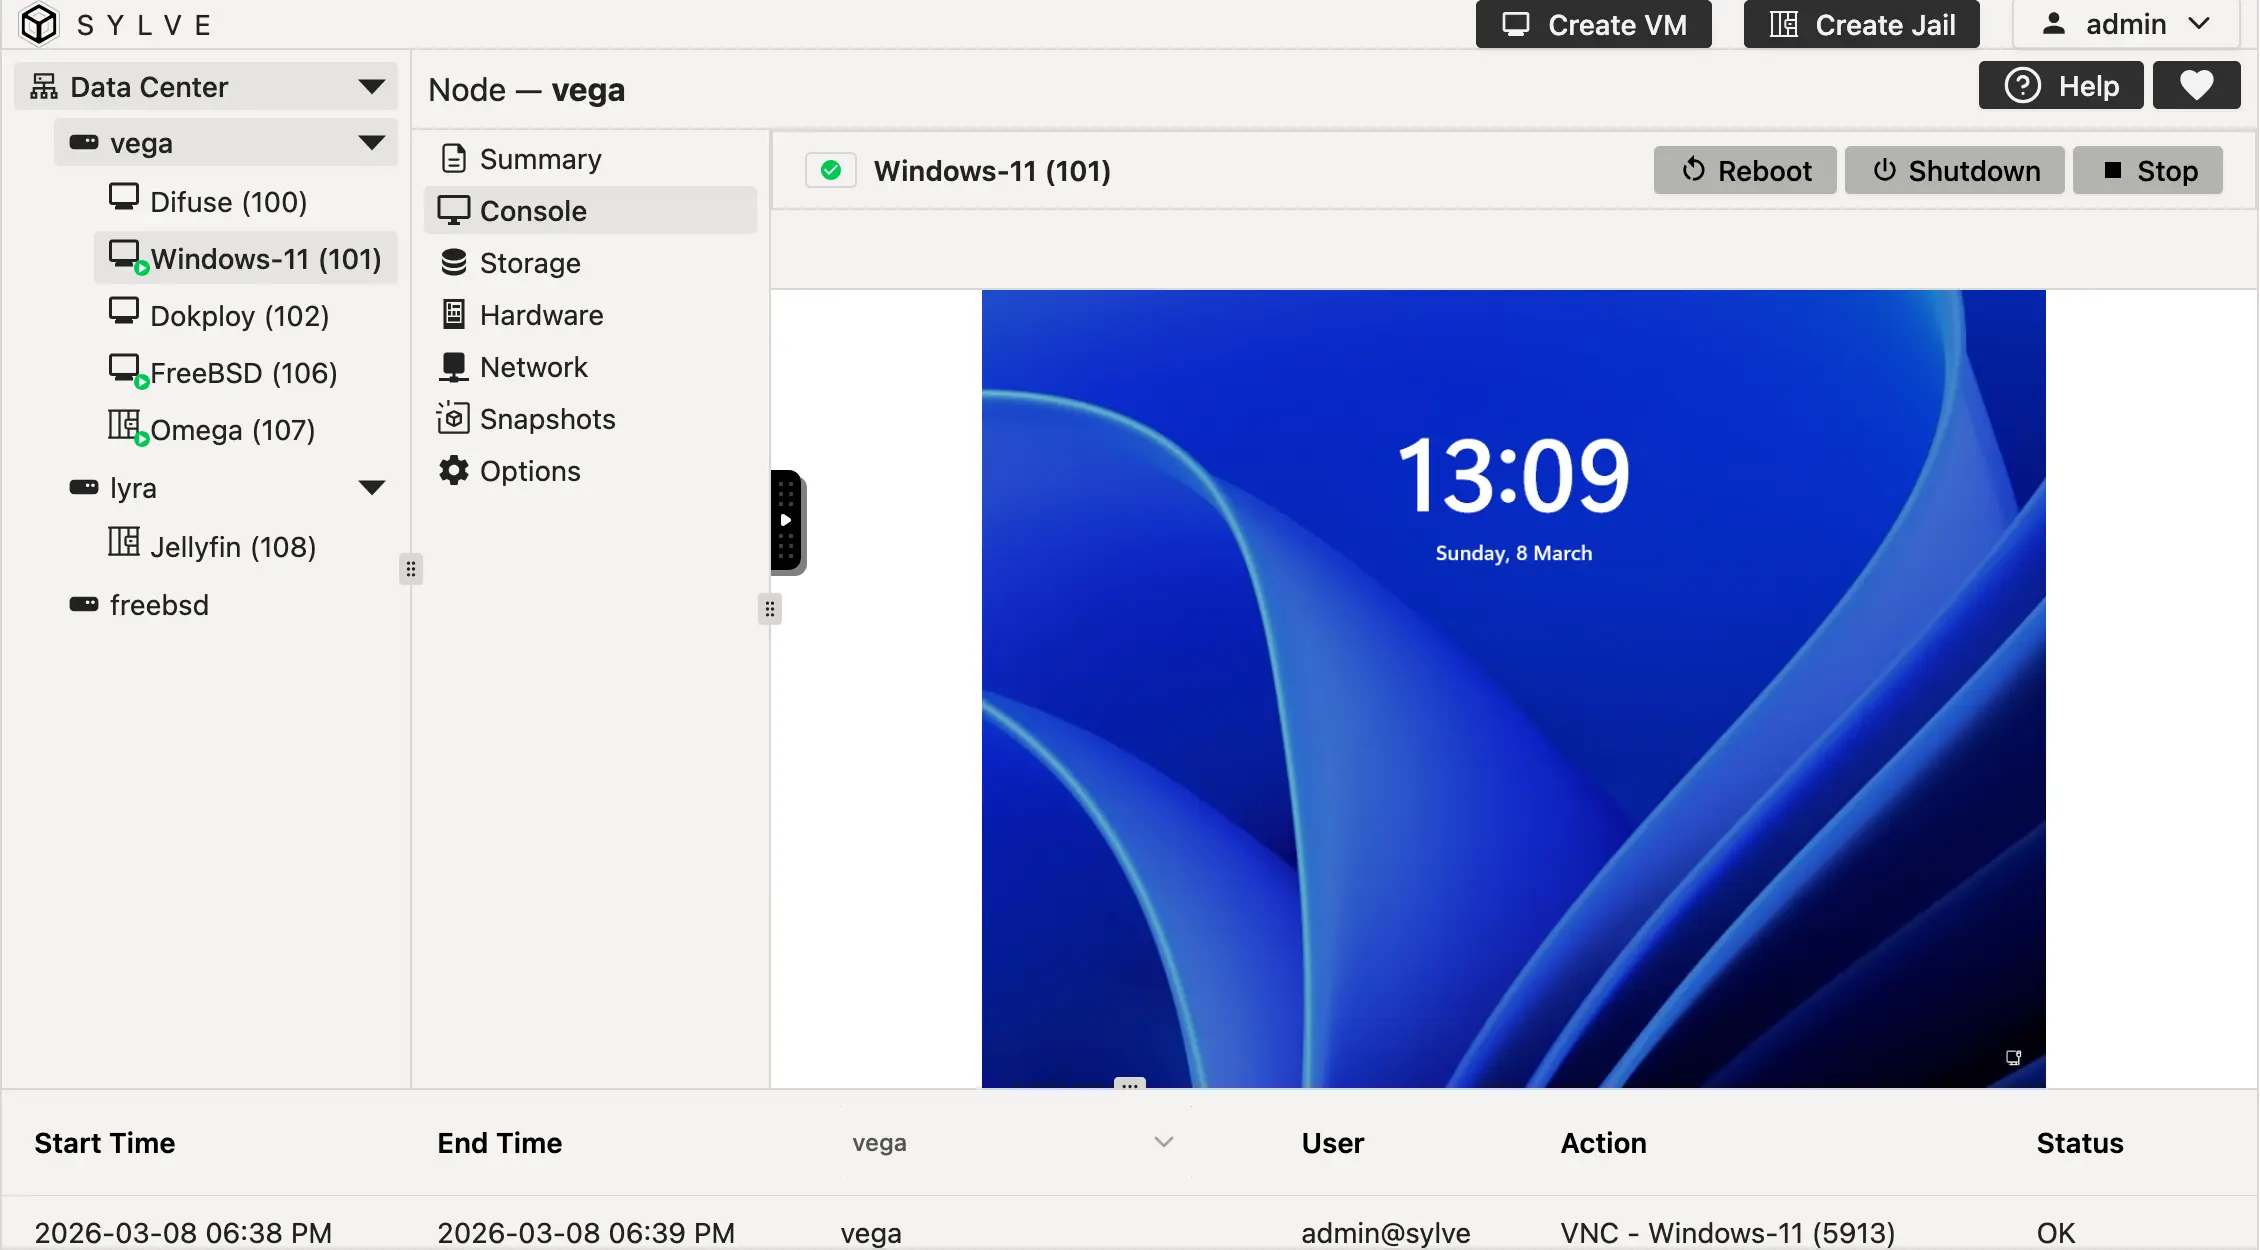Image resolution: width=2260 pixels, height=1250 pixels.
Task: Toggle the console side drawer handle
Action: click(786, 520)
